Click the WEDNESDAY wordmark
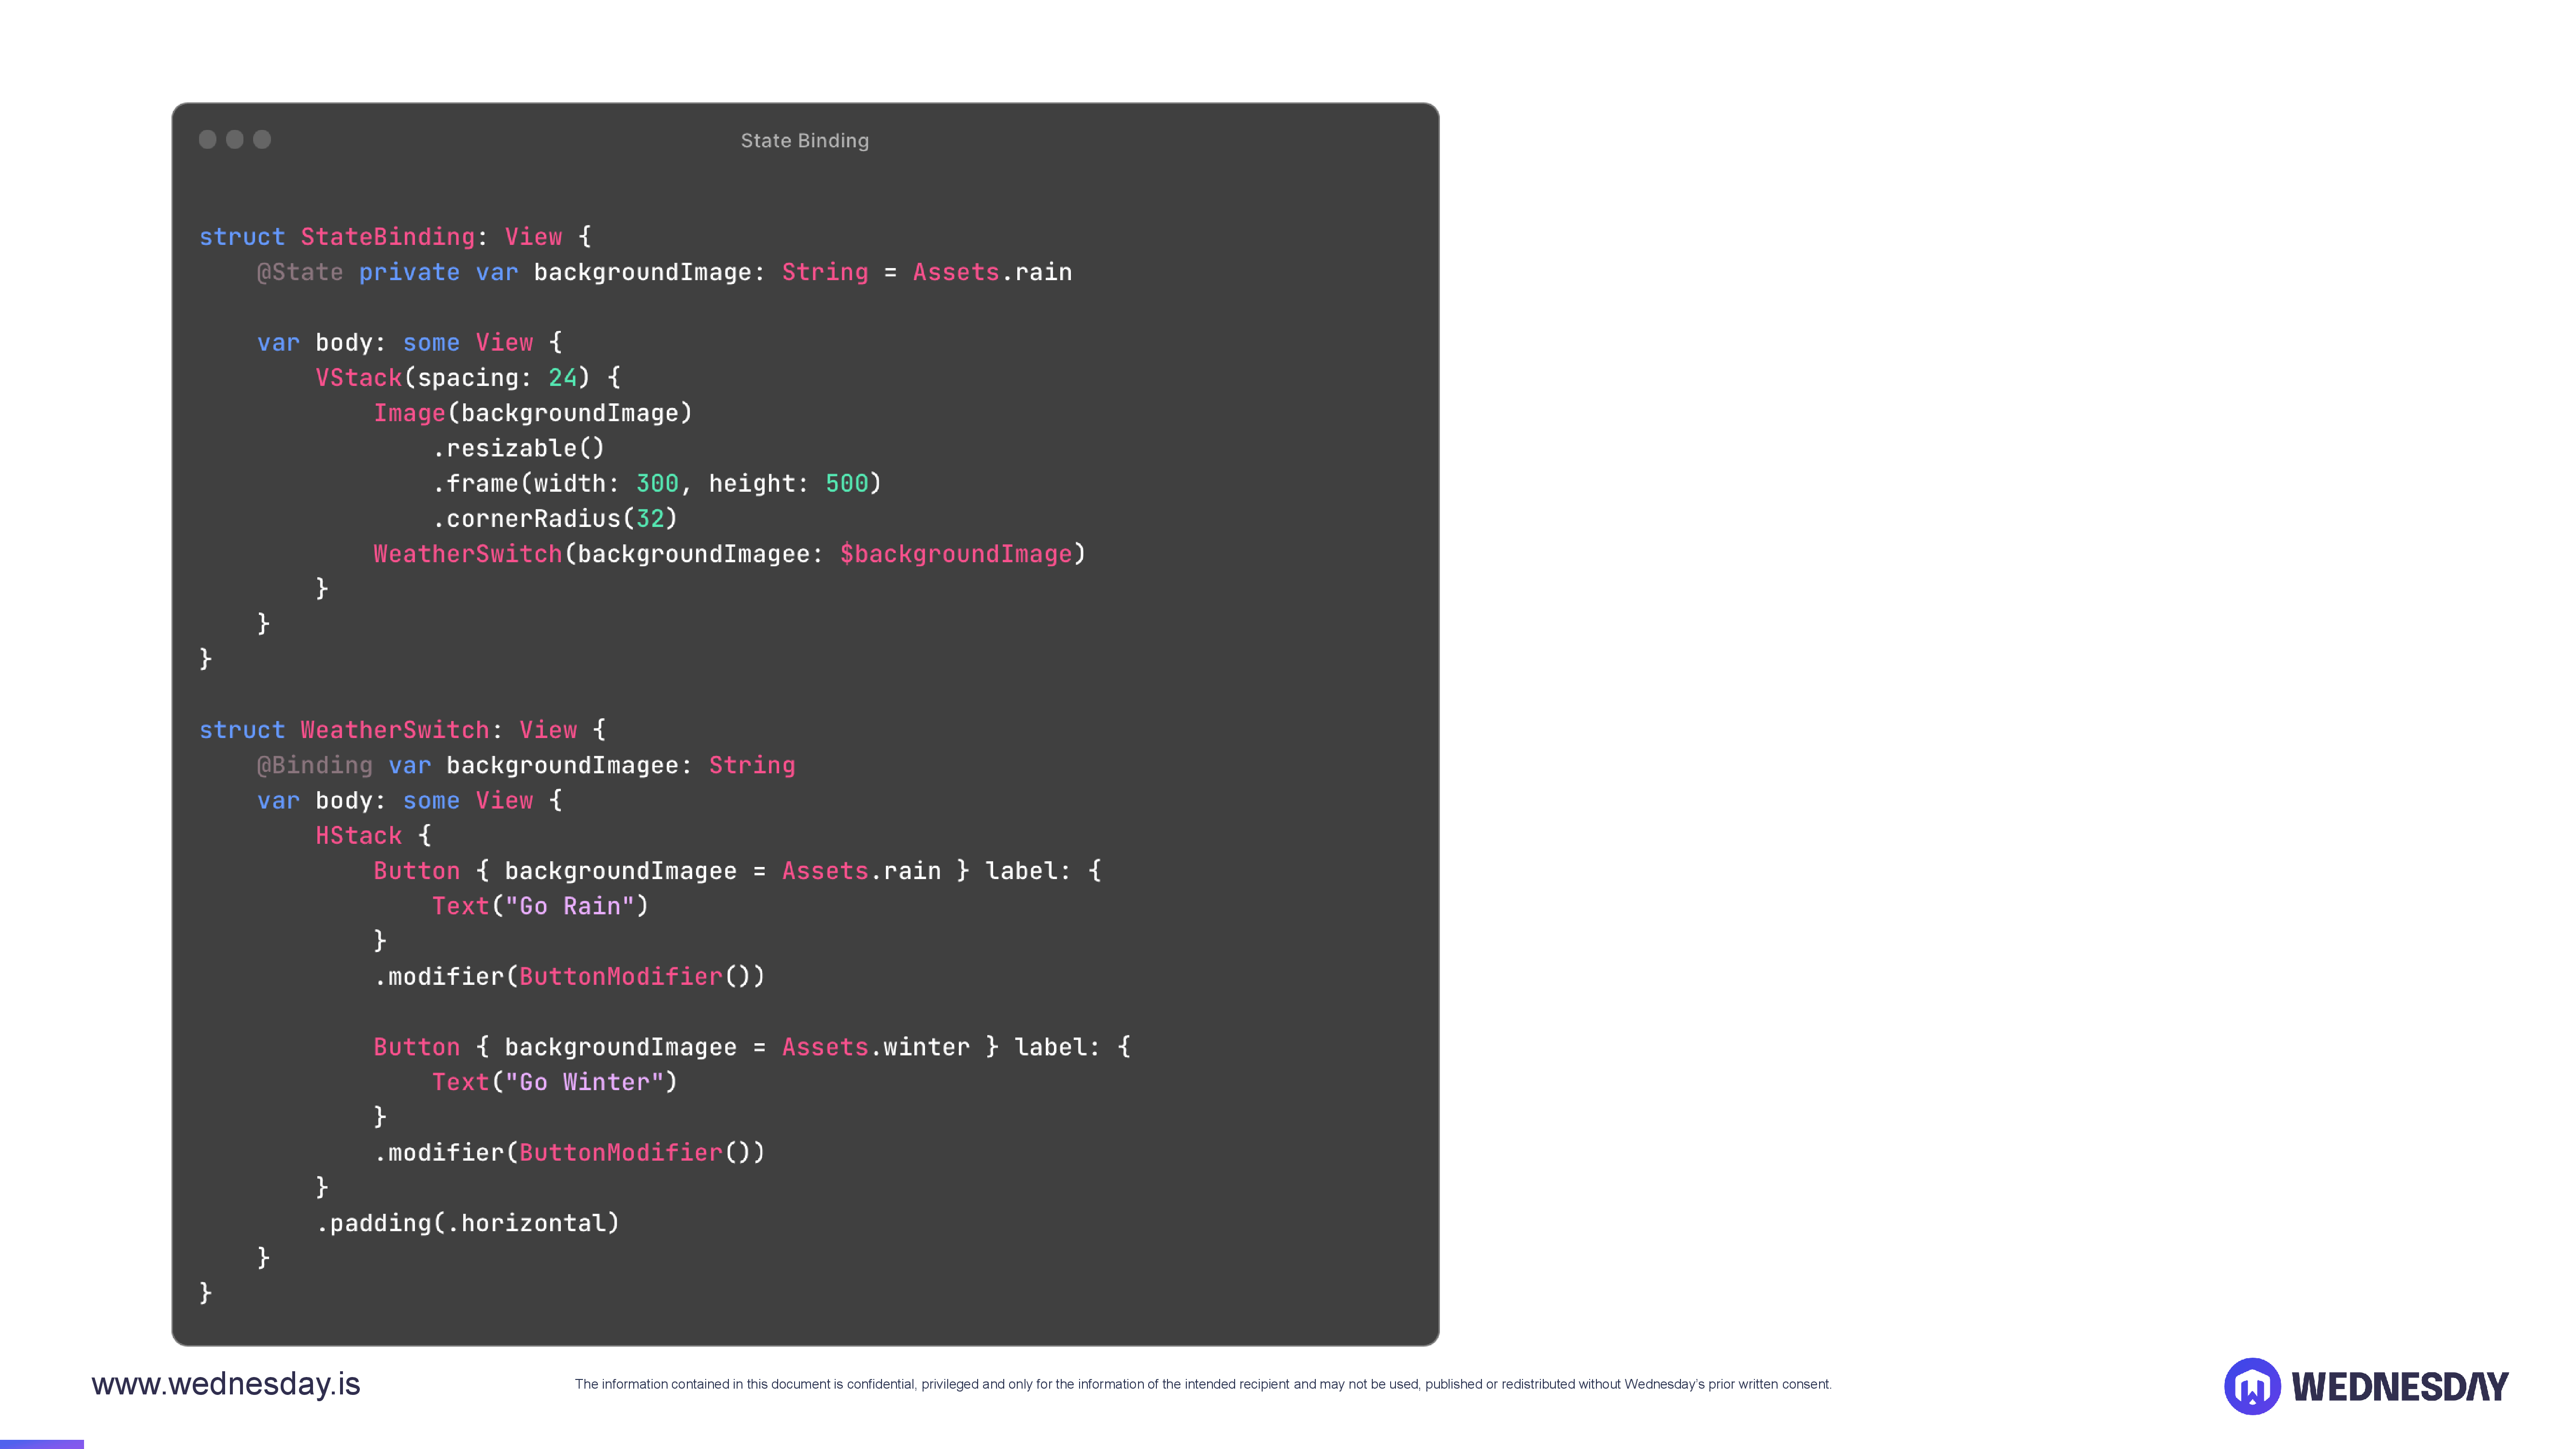 (2400, 1387)
